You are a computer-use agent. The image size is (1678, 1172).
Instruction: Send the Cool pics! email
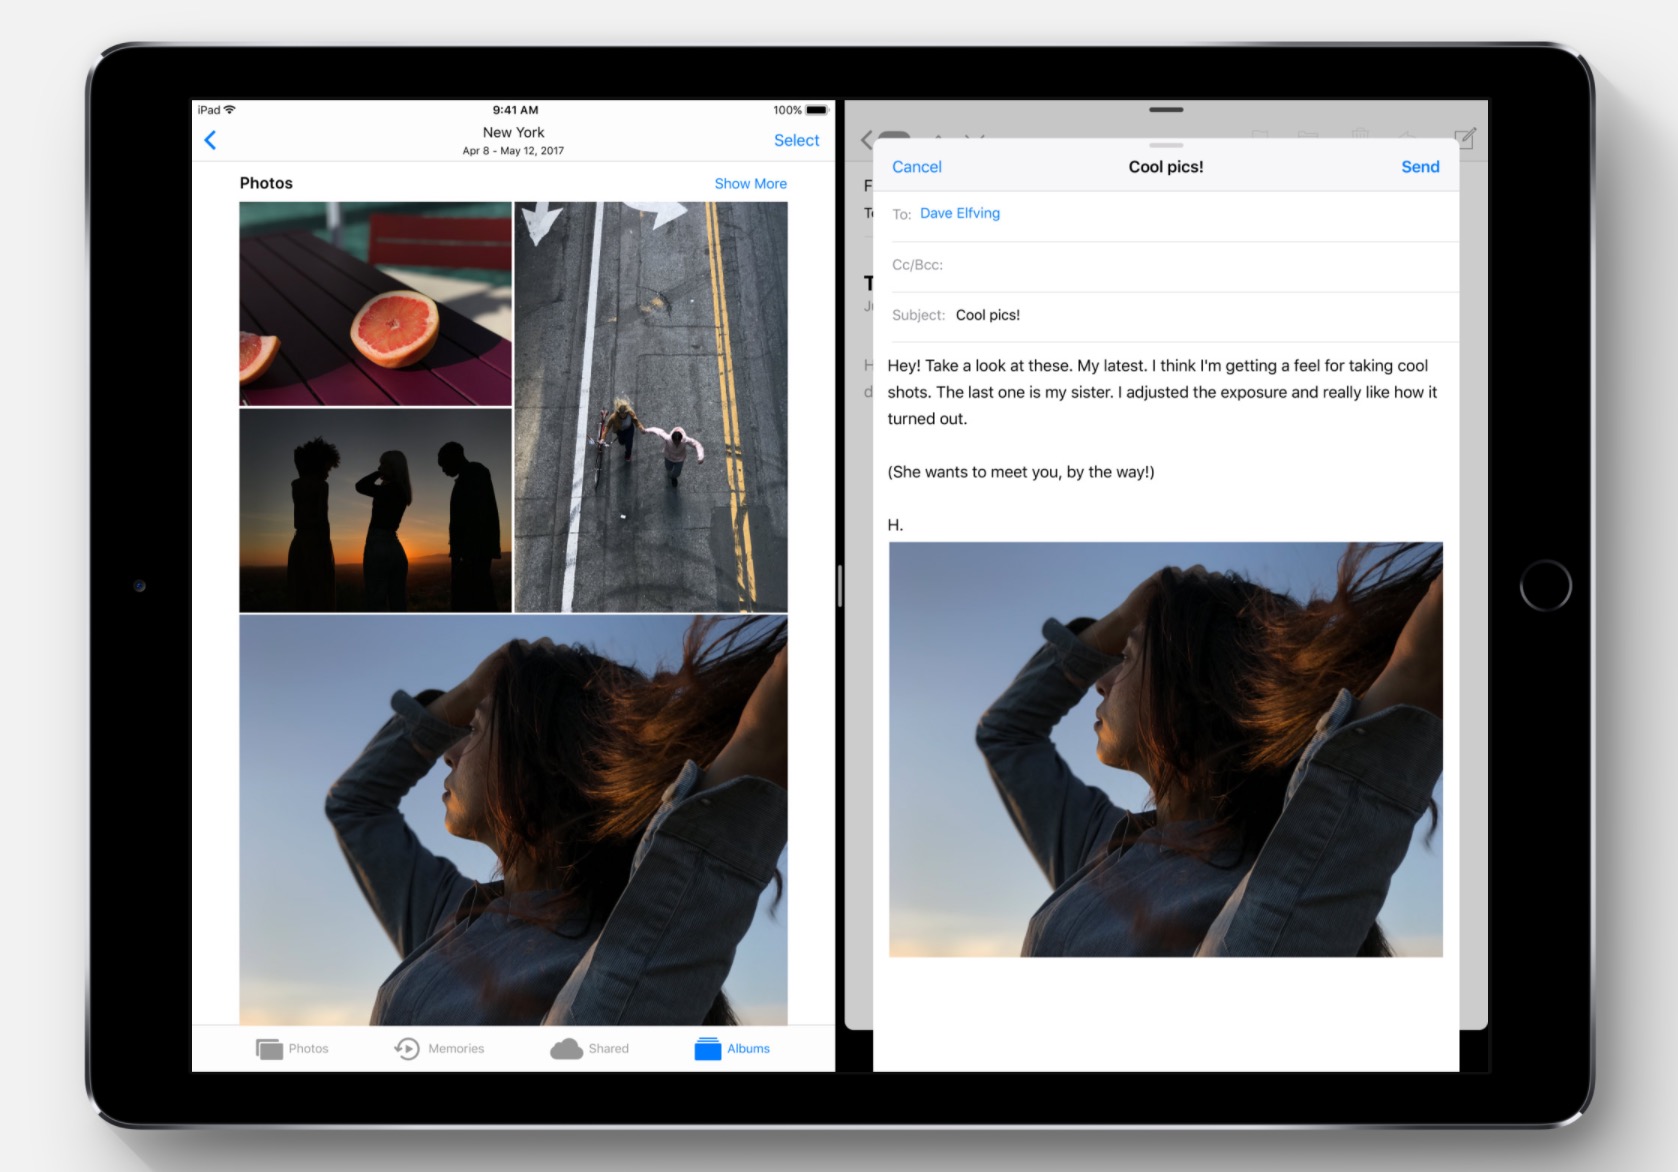[1419, 167]
